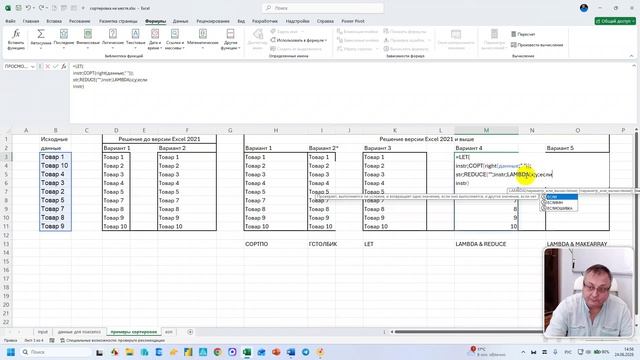Collapse the ribbon with the chevron
Viewport: 640px width, 360px height.
click(631, 56)
